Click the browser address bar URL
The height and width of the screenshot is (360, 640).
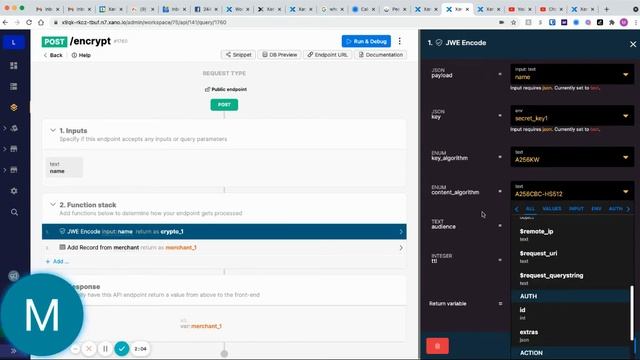coord(144,22)
